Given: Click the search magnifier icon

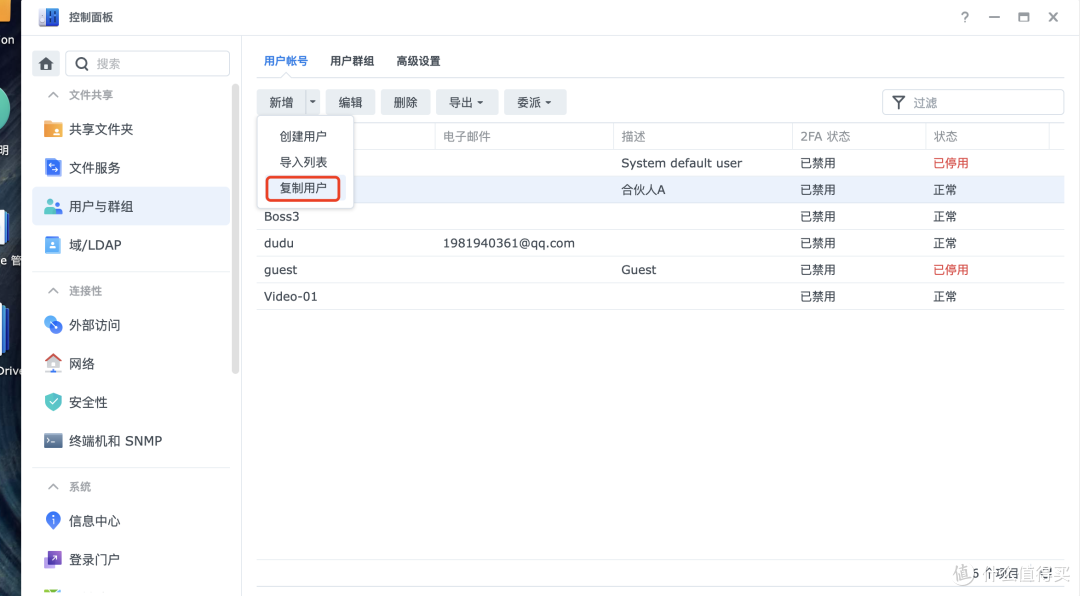Looking at the screenshot, I should [82, 64].
